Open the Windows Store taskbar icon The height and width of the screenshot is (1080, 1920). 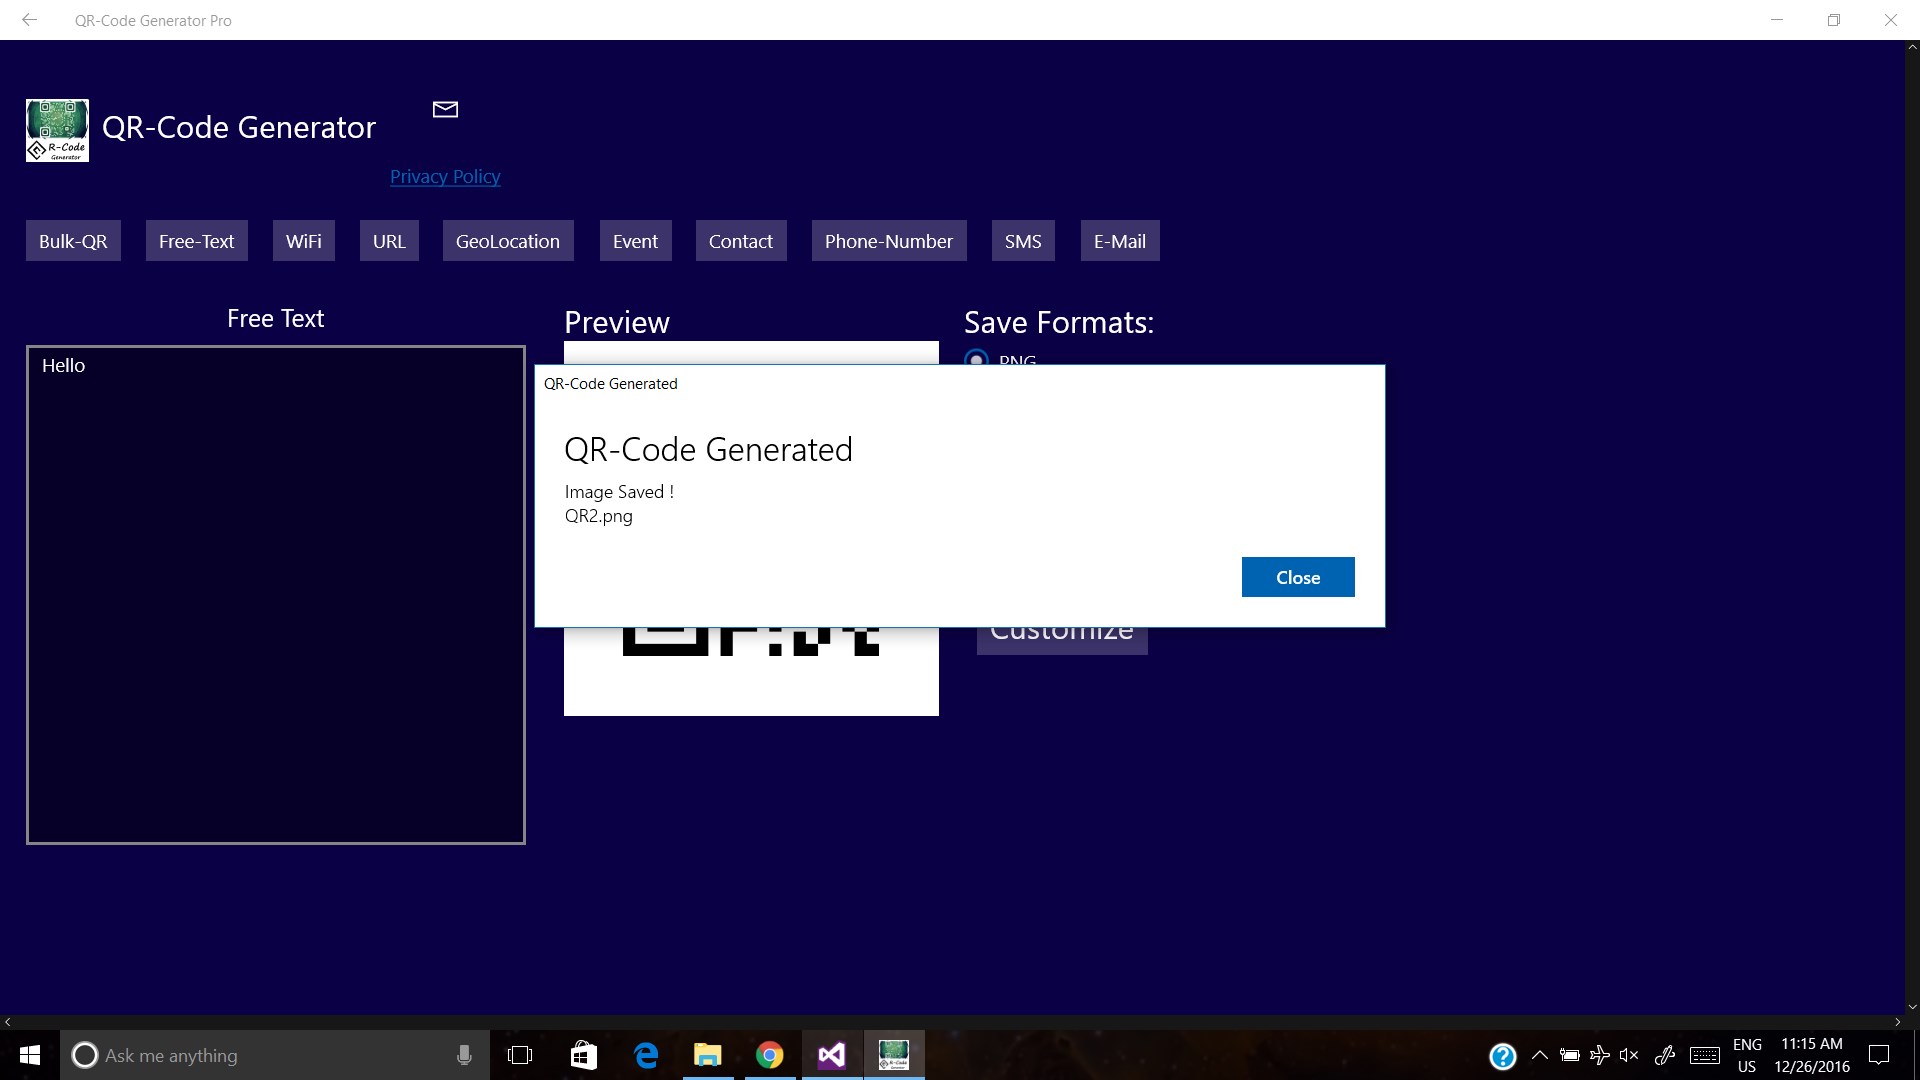point(583,1055)
